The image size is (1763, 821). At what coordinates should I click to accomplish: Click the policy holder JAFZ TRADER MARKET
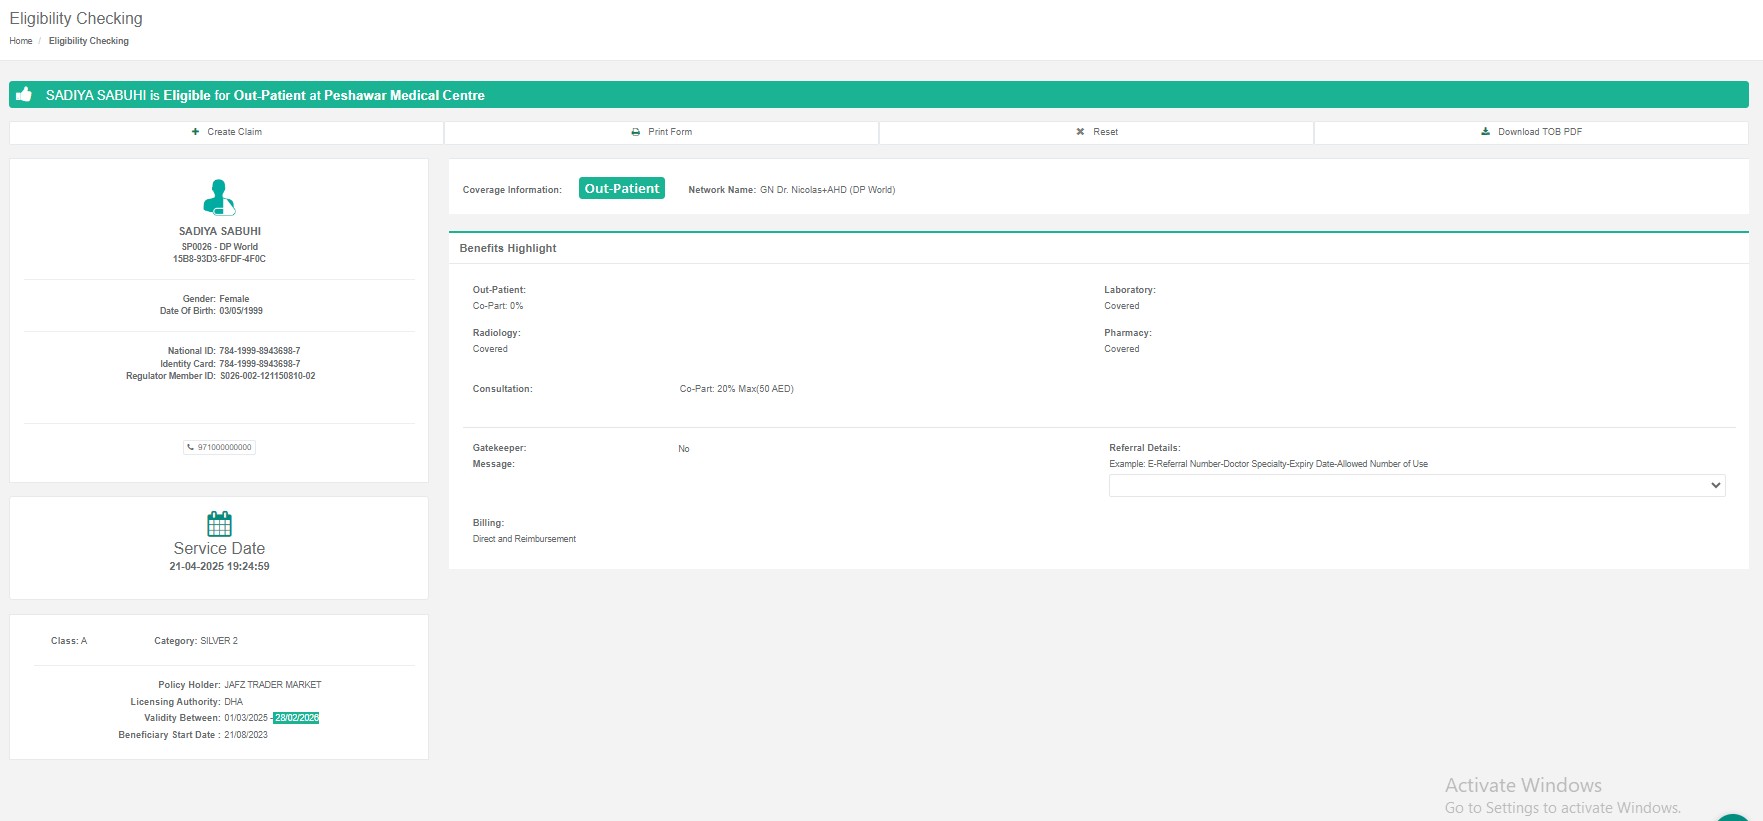pos(272,685)
